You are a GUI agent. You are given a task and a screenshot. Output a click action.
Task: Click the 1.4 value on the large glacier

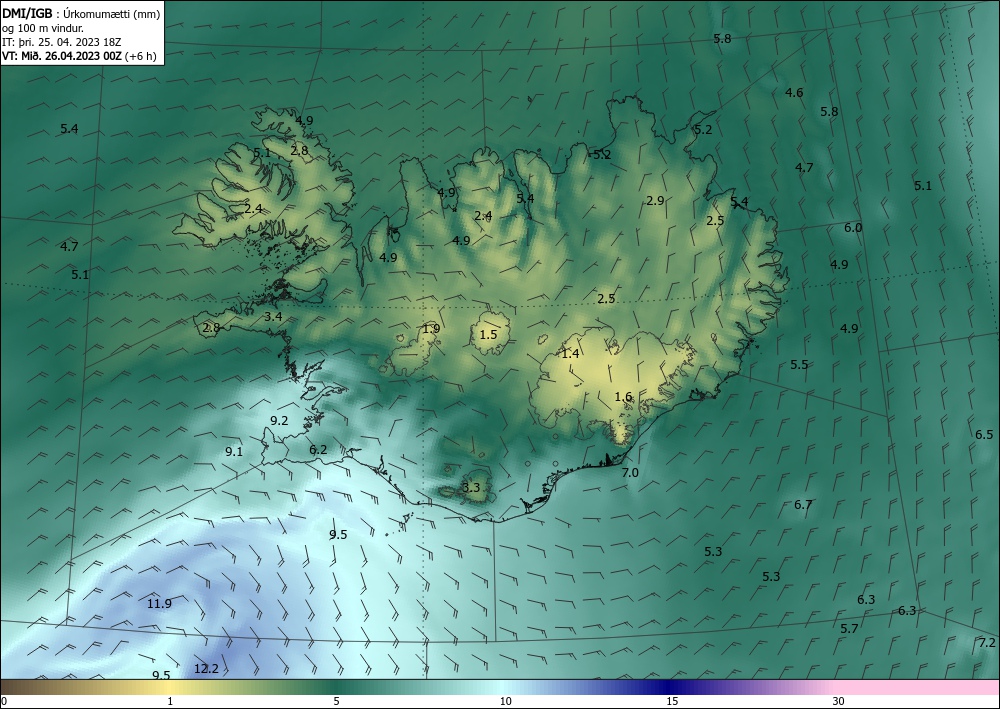570,354
